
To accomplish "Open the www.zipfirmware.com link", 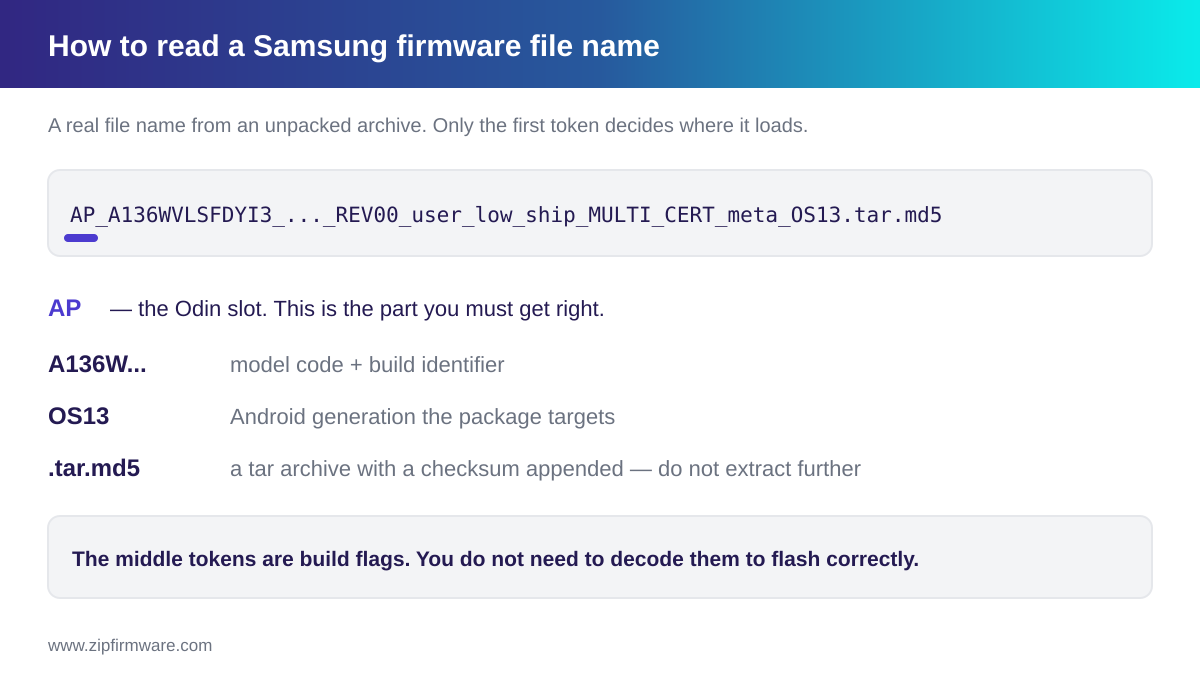I will coord(130,646).
